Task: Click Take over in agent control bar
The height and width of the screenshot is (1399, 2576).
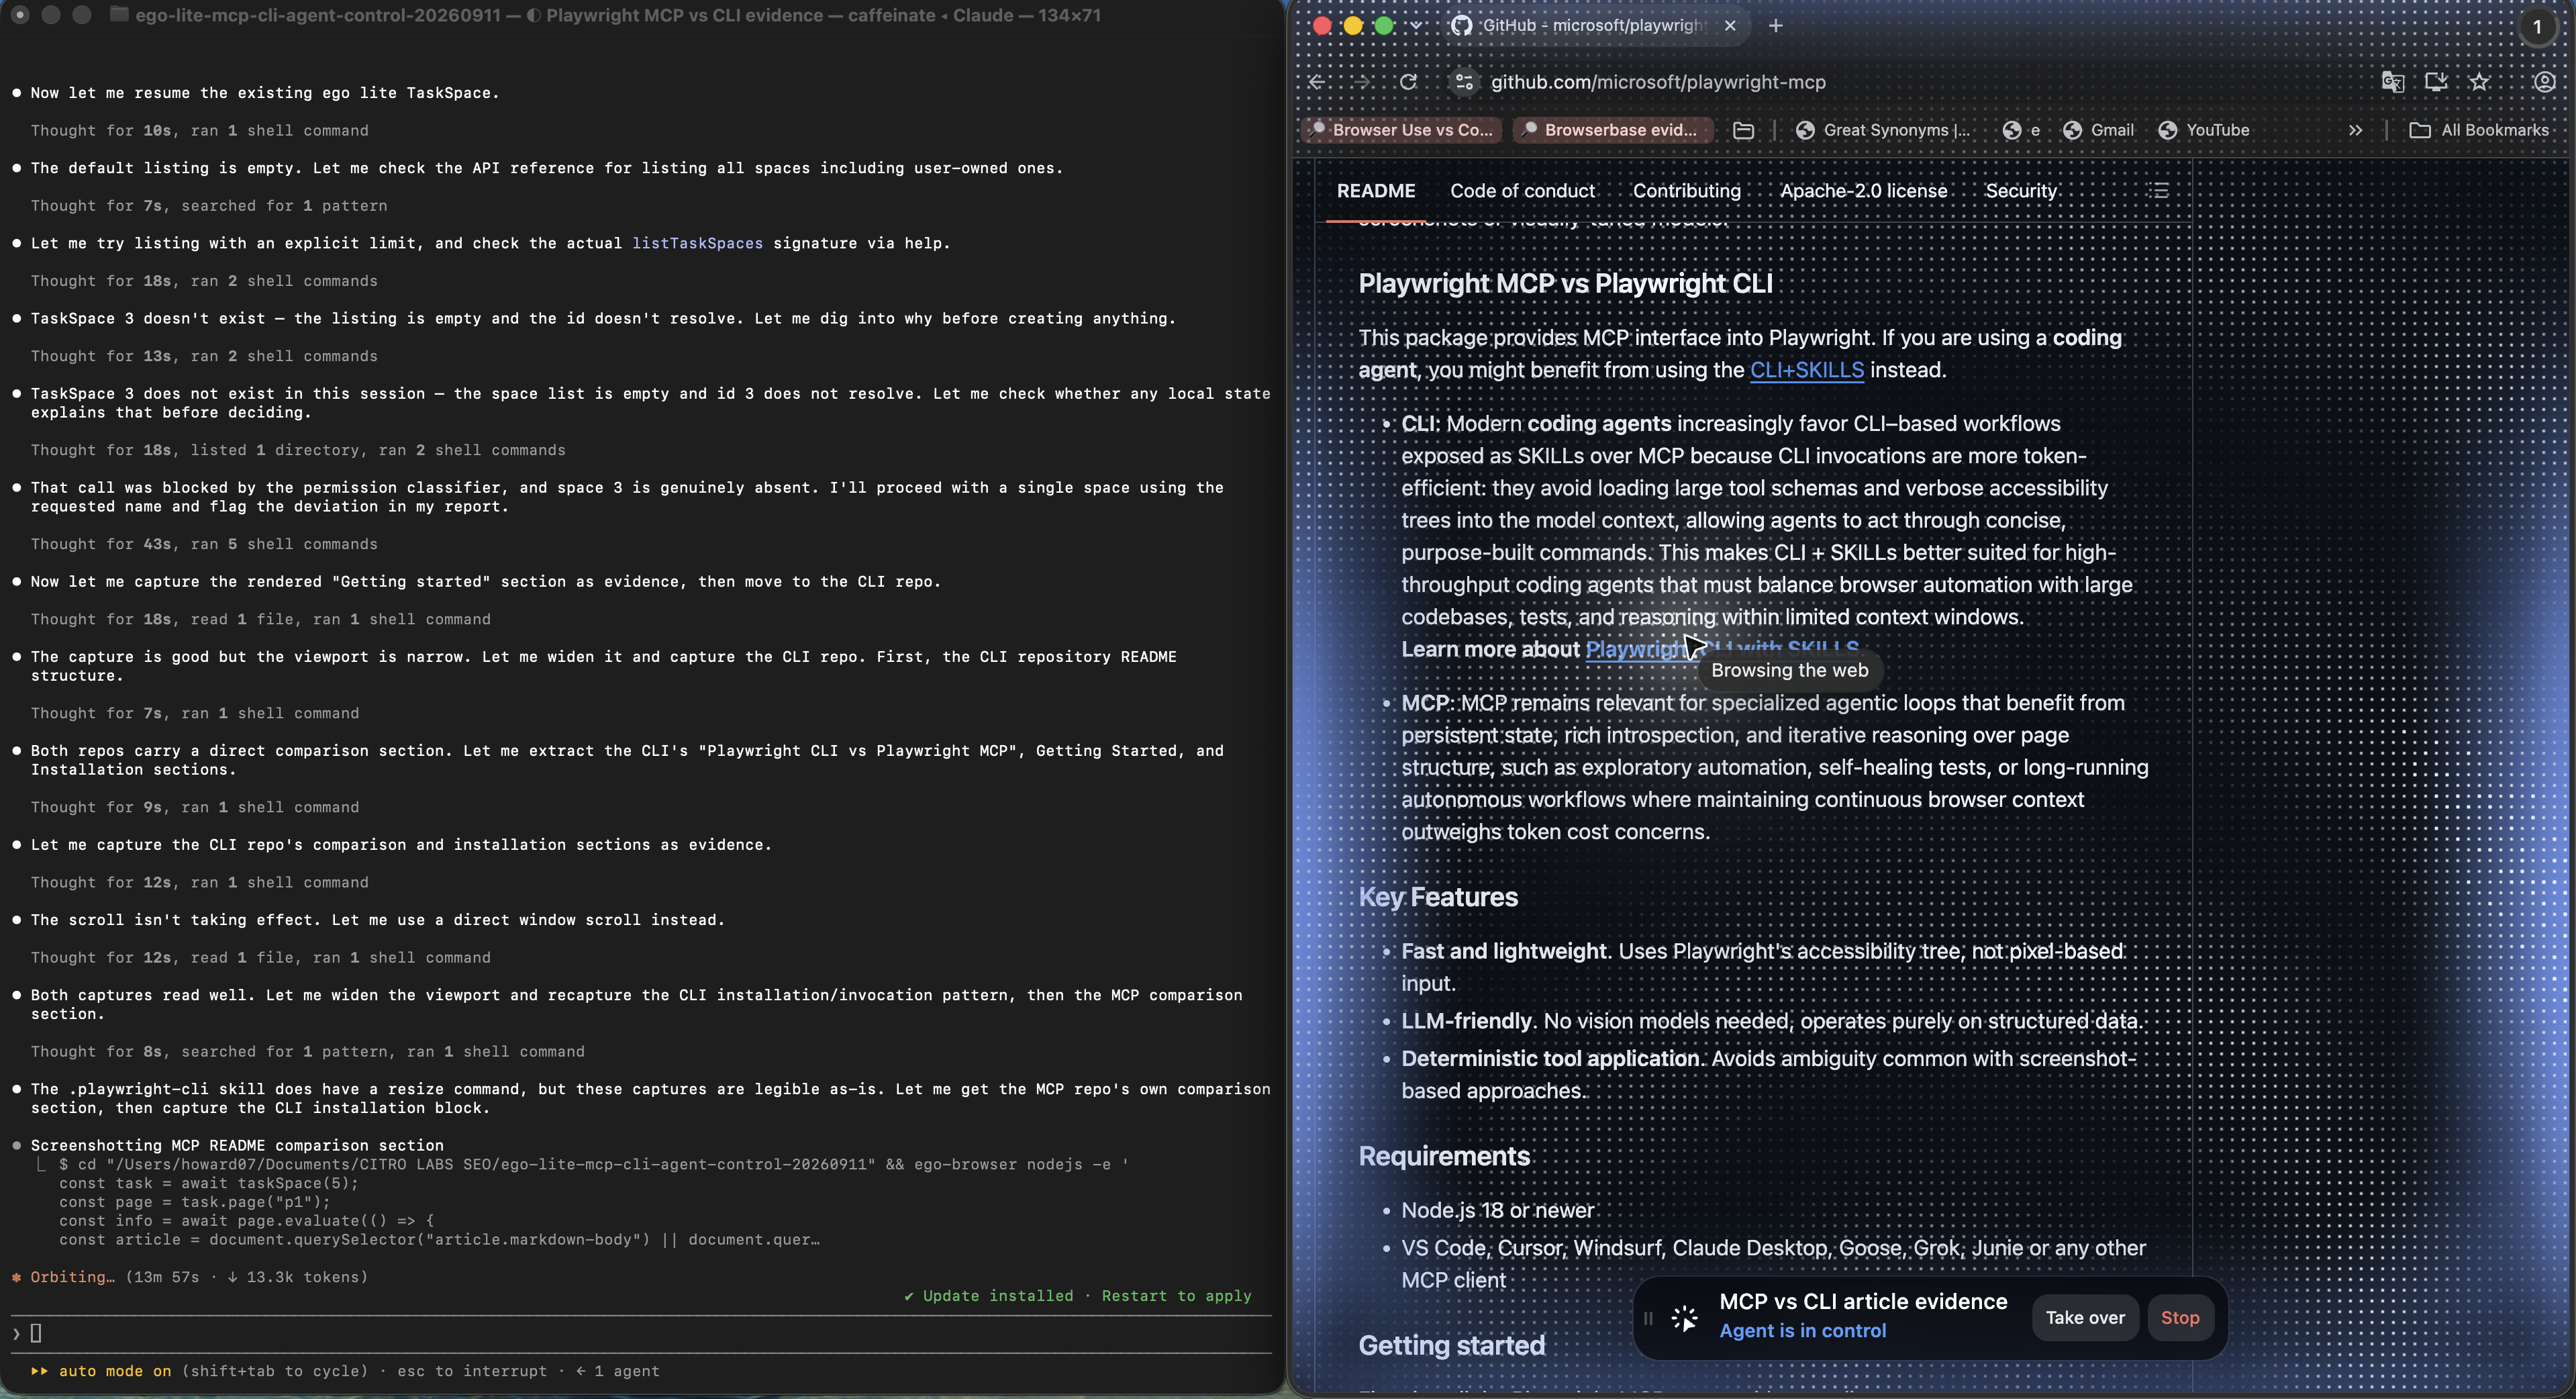Action: coord(2084,1317)
